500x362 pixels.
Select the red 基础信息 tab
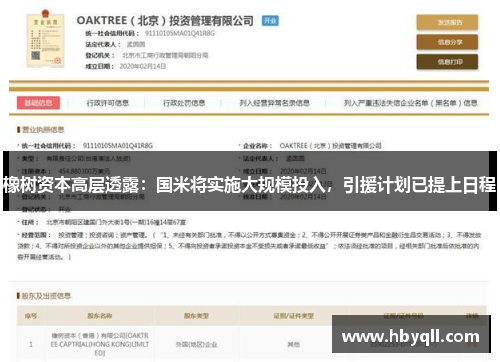(38, 103)
